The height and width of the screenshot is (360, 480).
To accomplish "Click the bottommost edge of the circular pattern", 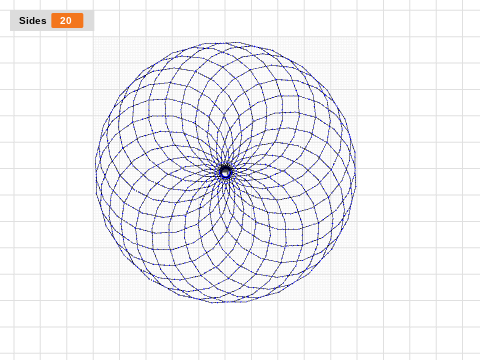I will point(227,302).
